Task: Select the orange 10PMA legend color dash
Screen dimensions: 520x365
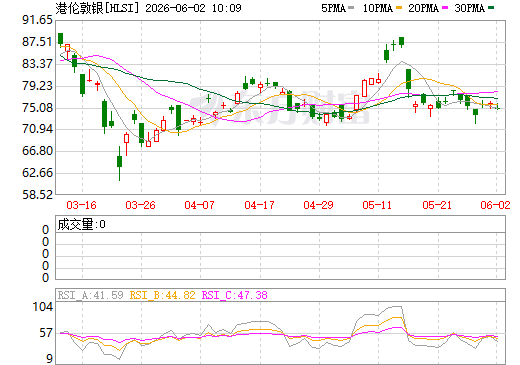Action: tap(399, 7)
